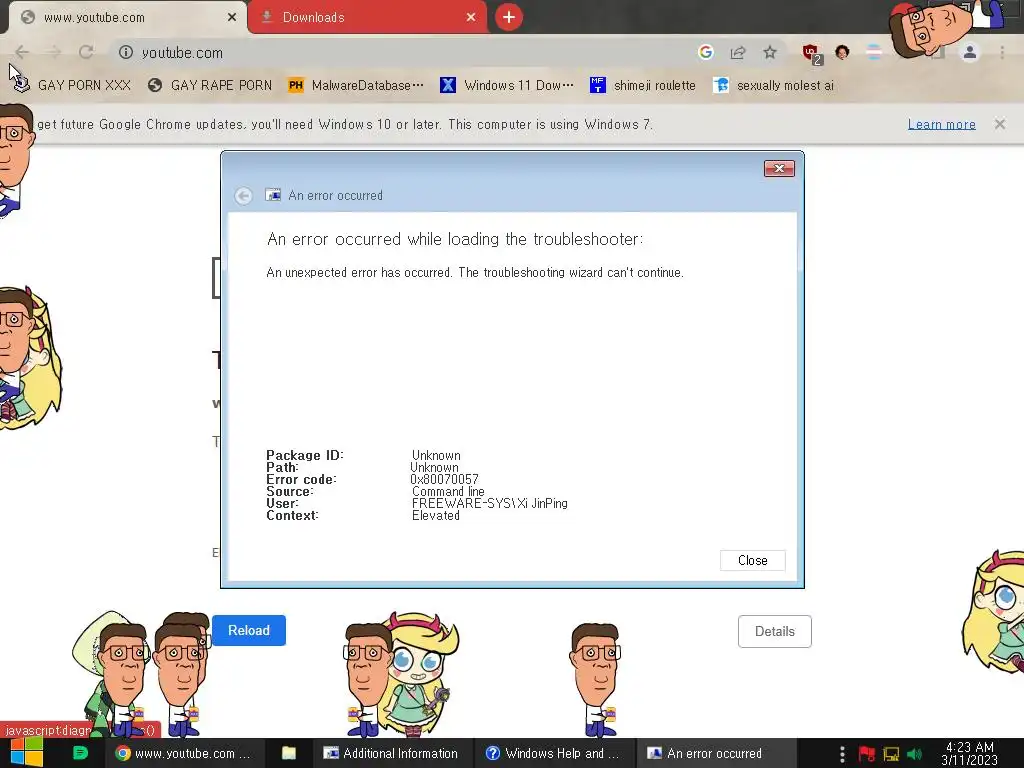Open the striped flag extension icon
1024x768 pixels.
tap(874, 52)
